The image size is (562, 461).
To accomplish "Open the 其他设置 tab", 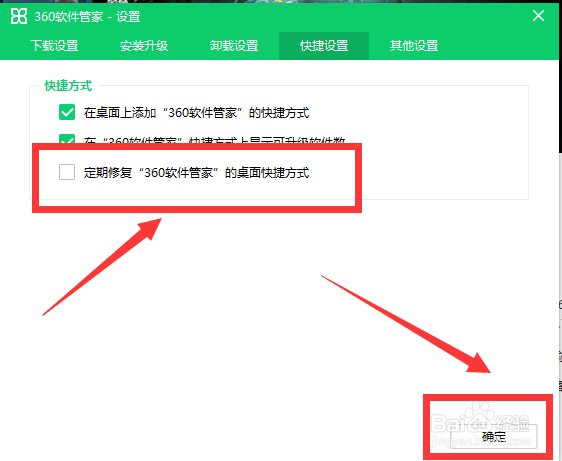I will (414, 46).
